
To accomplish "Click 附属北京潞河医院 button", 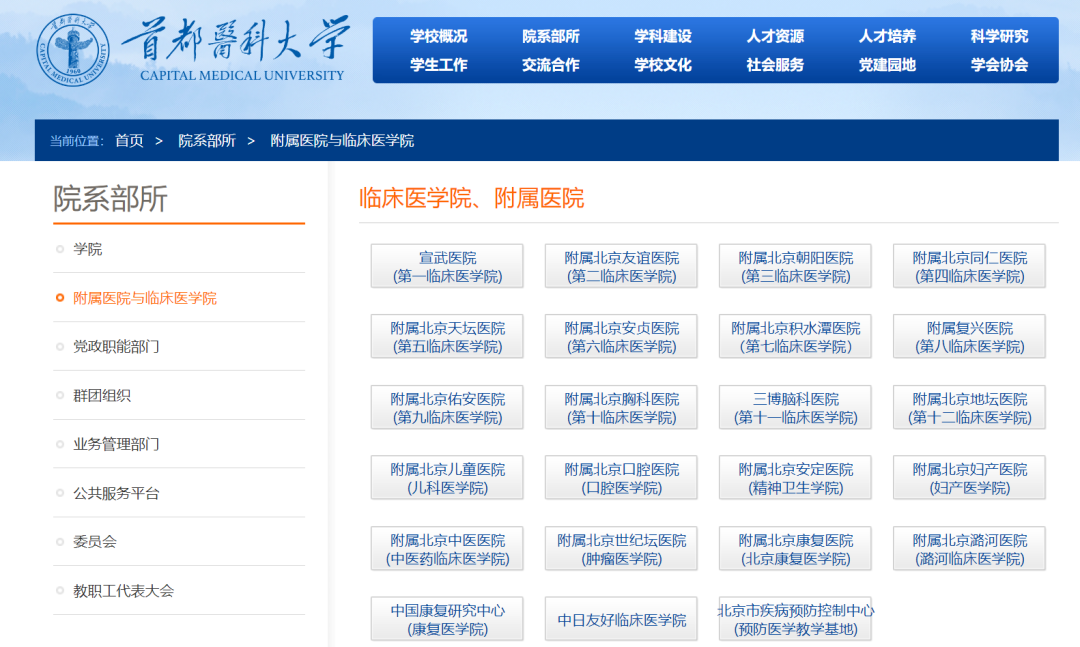I will coord(970,549).
